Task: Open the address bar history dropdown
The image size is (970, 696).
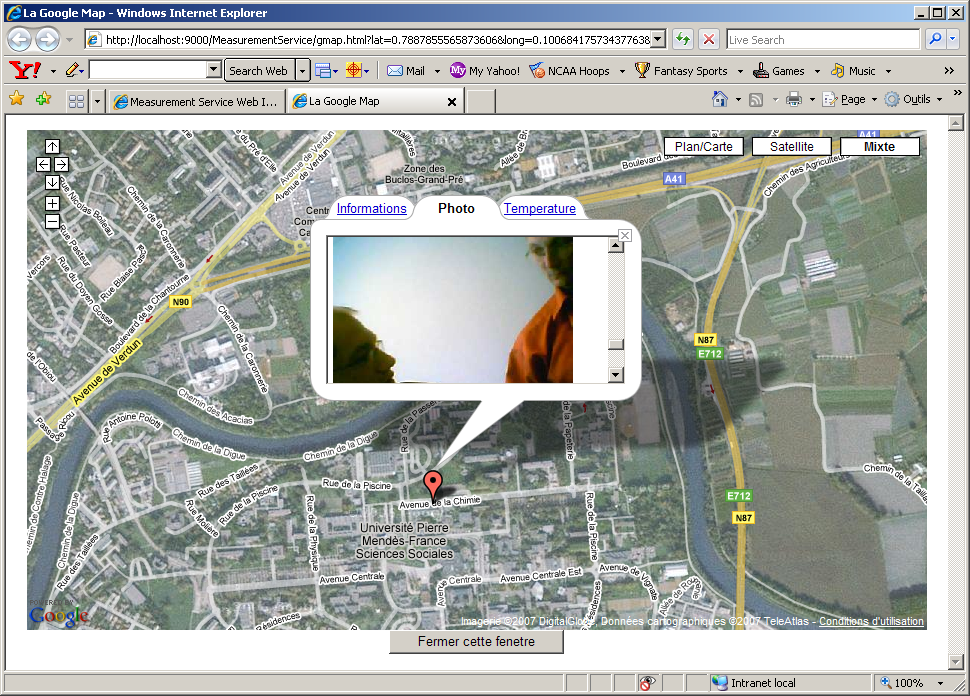Action: point(659,40)
